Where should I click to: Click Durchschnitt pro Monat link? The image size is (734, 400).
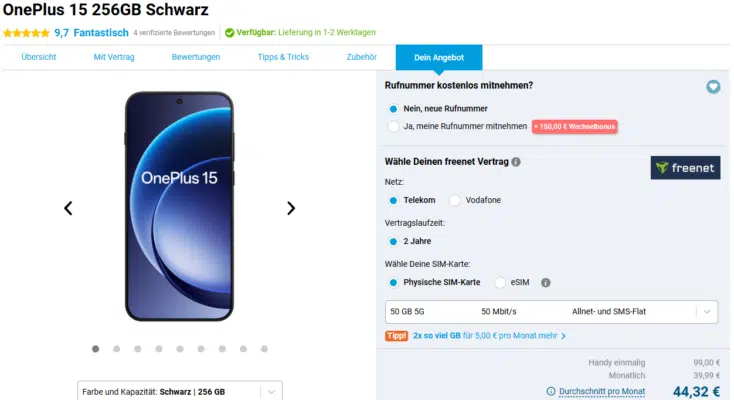(602, 391)
